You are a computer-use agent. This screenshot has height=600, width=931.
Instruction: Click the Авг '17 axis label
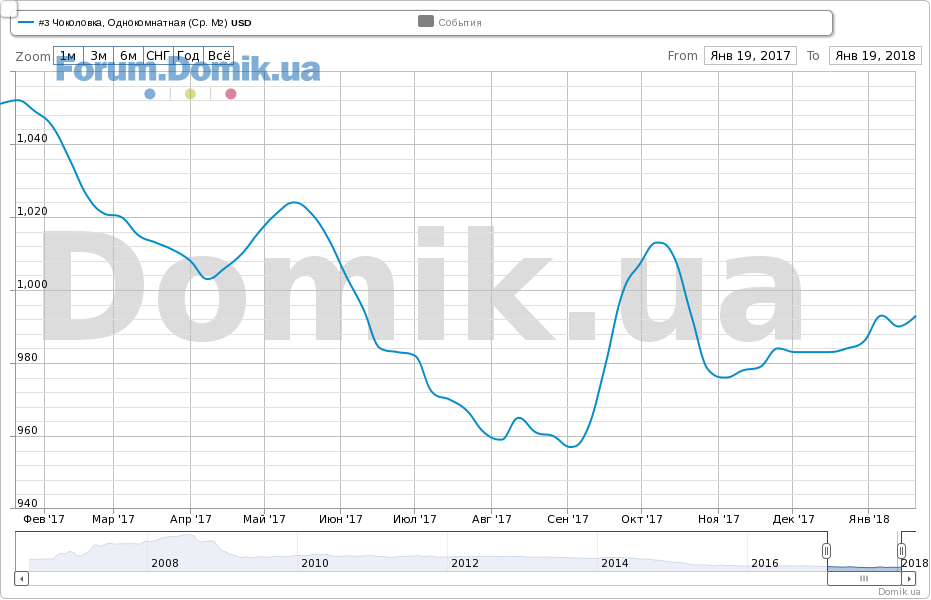point(492,519)
